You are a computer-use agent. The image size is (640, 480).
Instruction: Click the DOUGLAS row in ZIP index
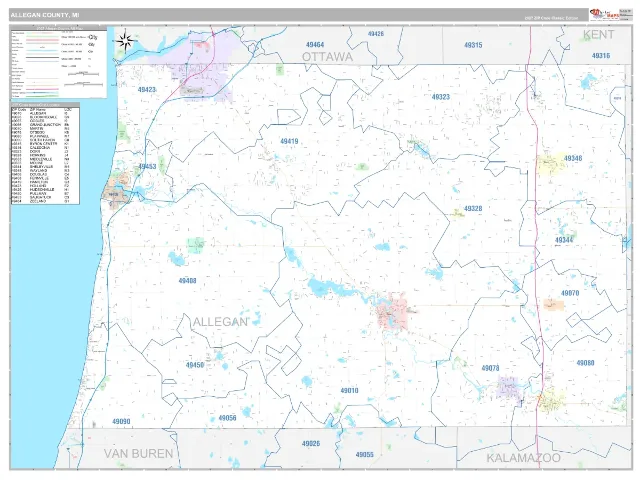point(45,174)
